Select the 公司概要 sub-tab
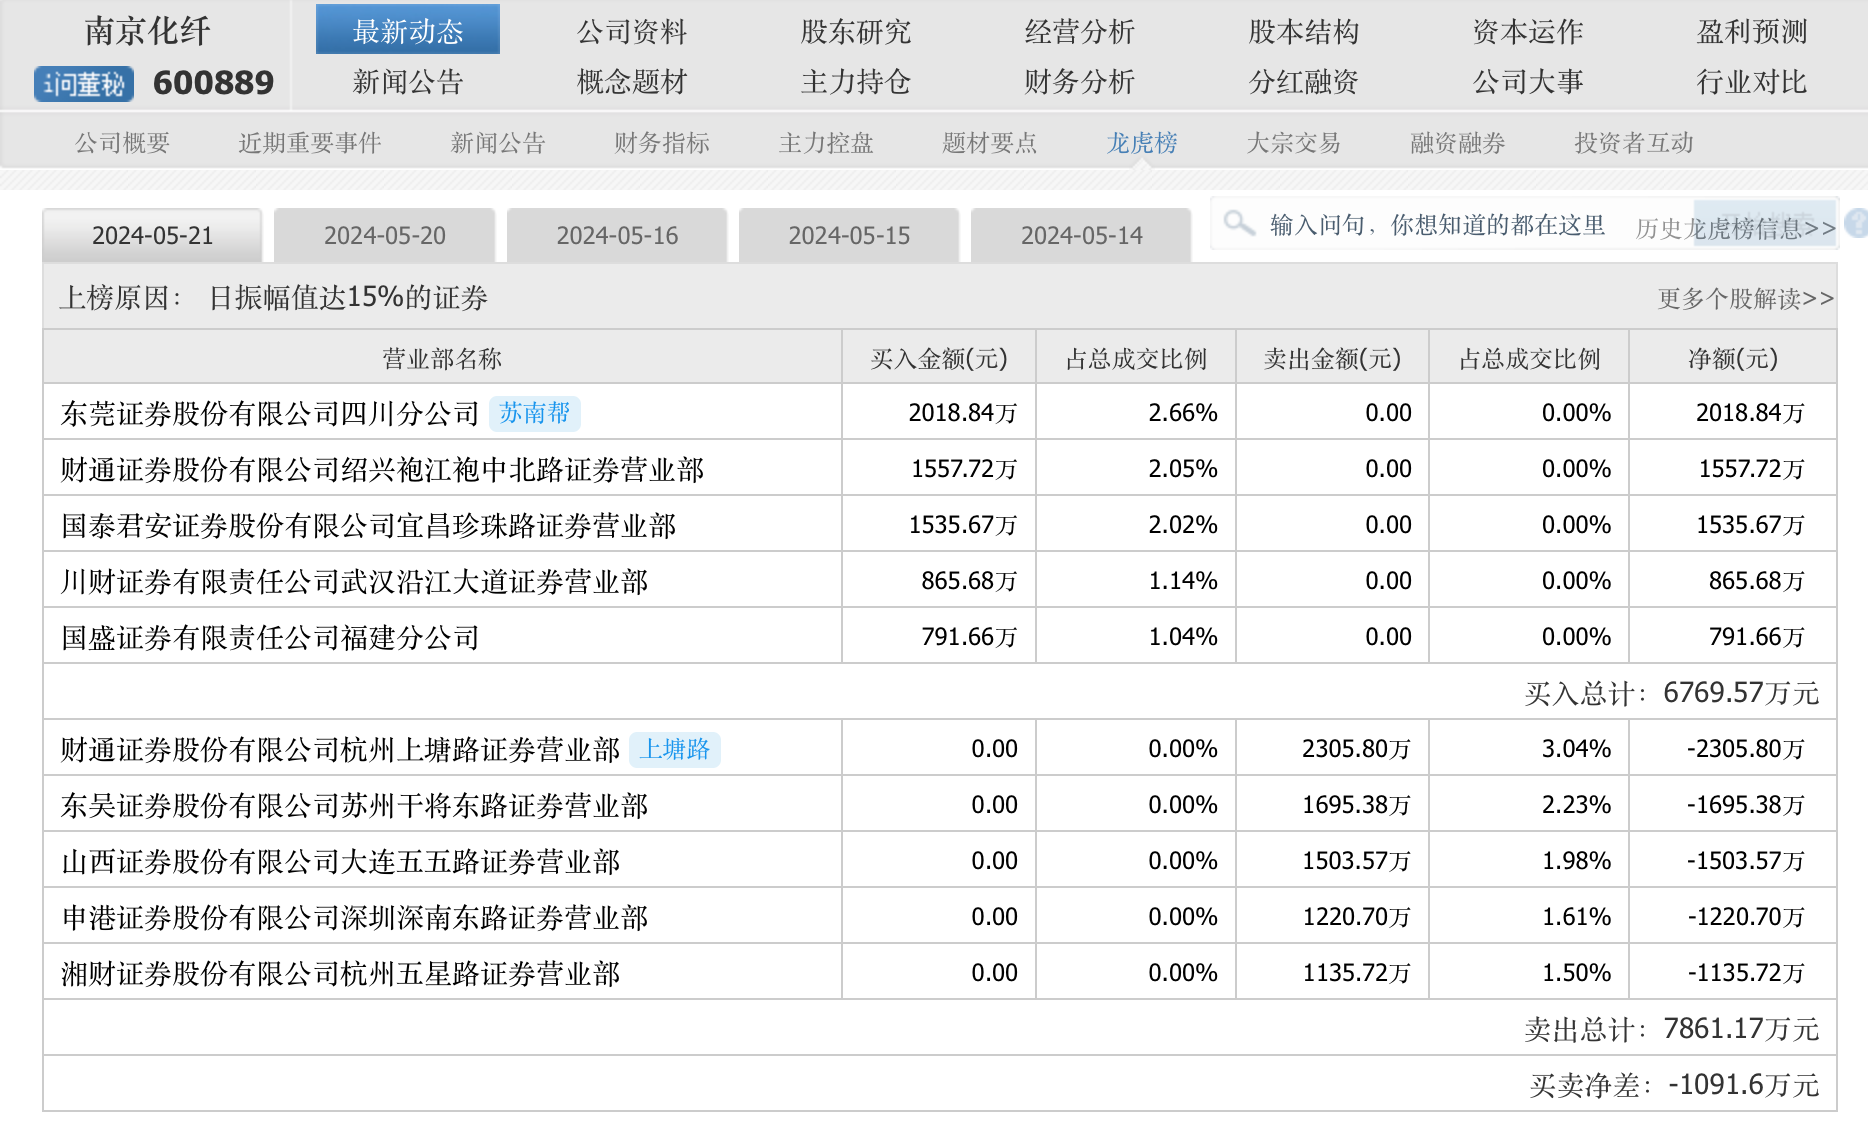1868x1122 pixels. [122, 143]
